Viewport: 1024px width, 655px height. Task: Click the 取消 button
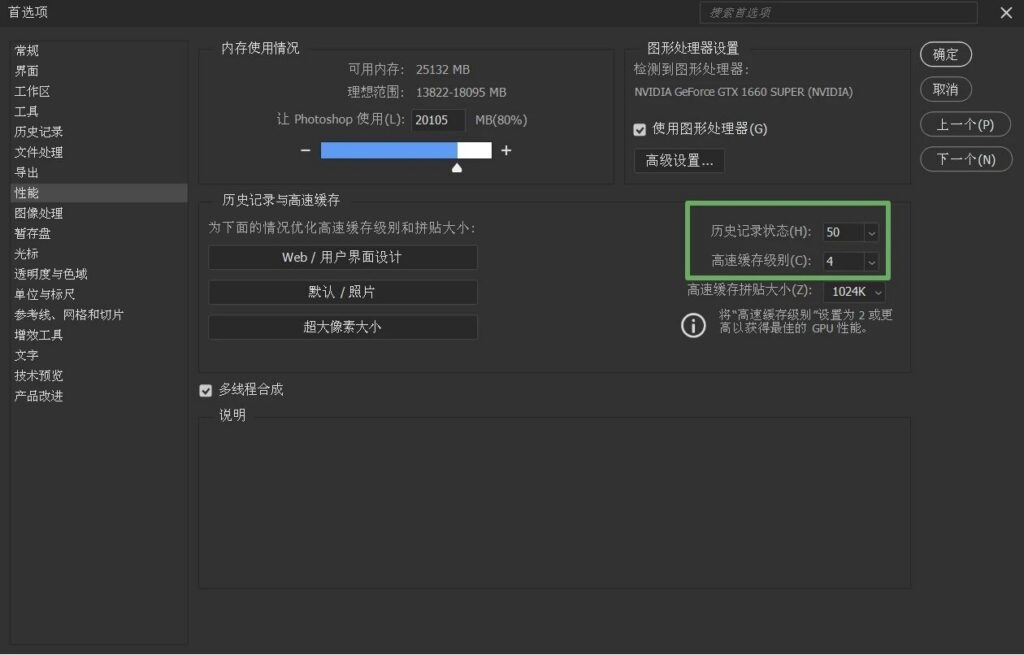(946, 89)
